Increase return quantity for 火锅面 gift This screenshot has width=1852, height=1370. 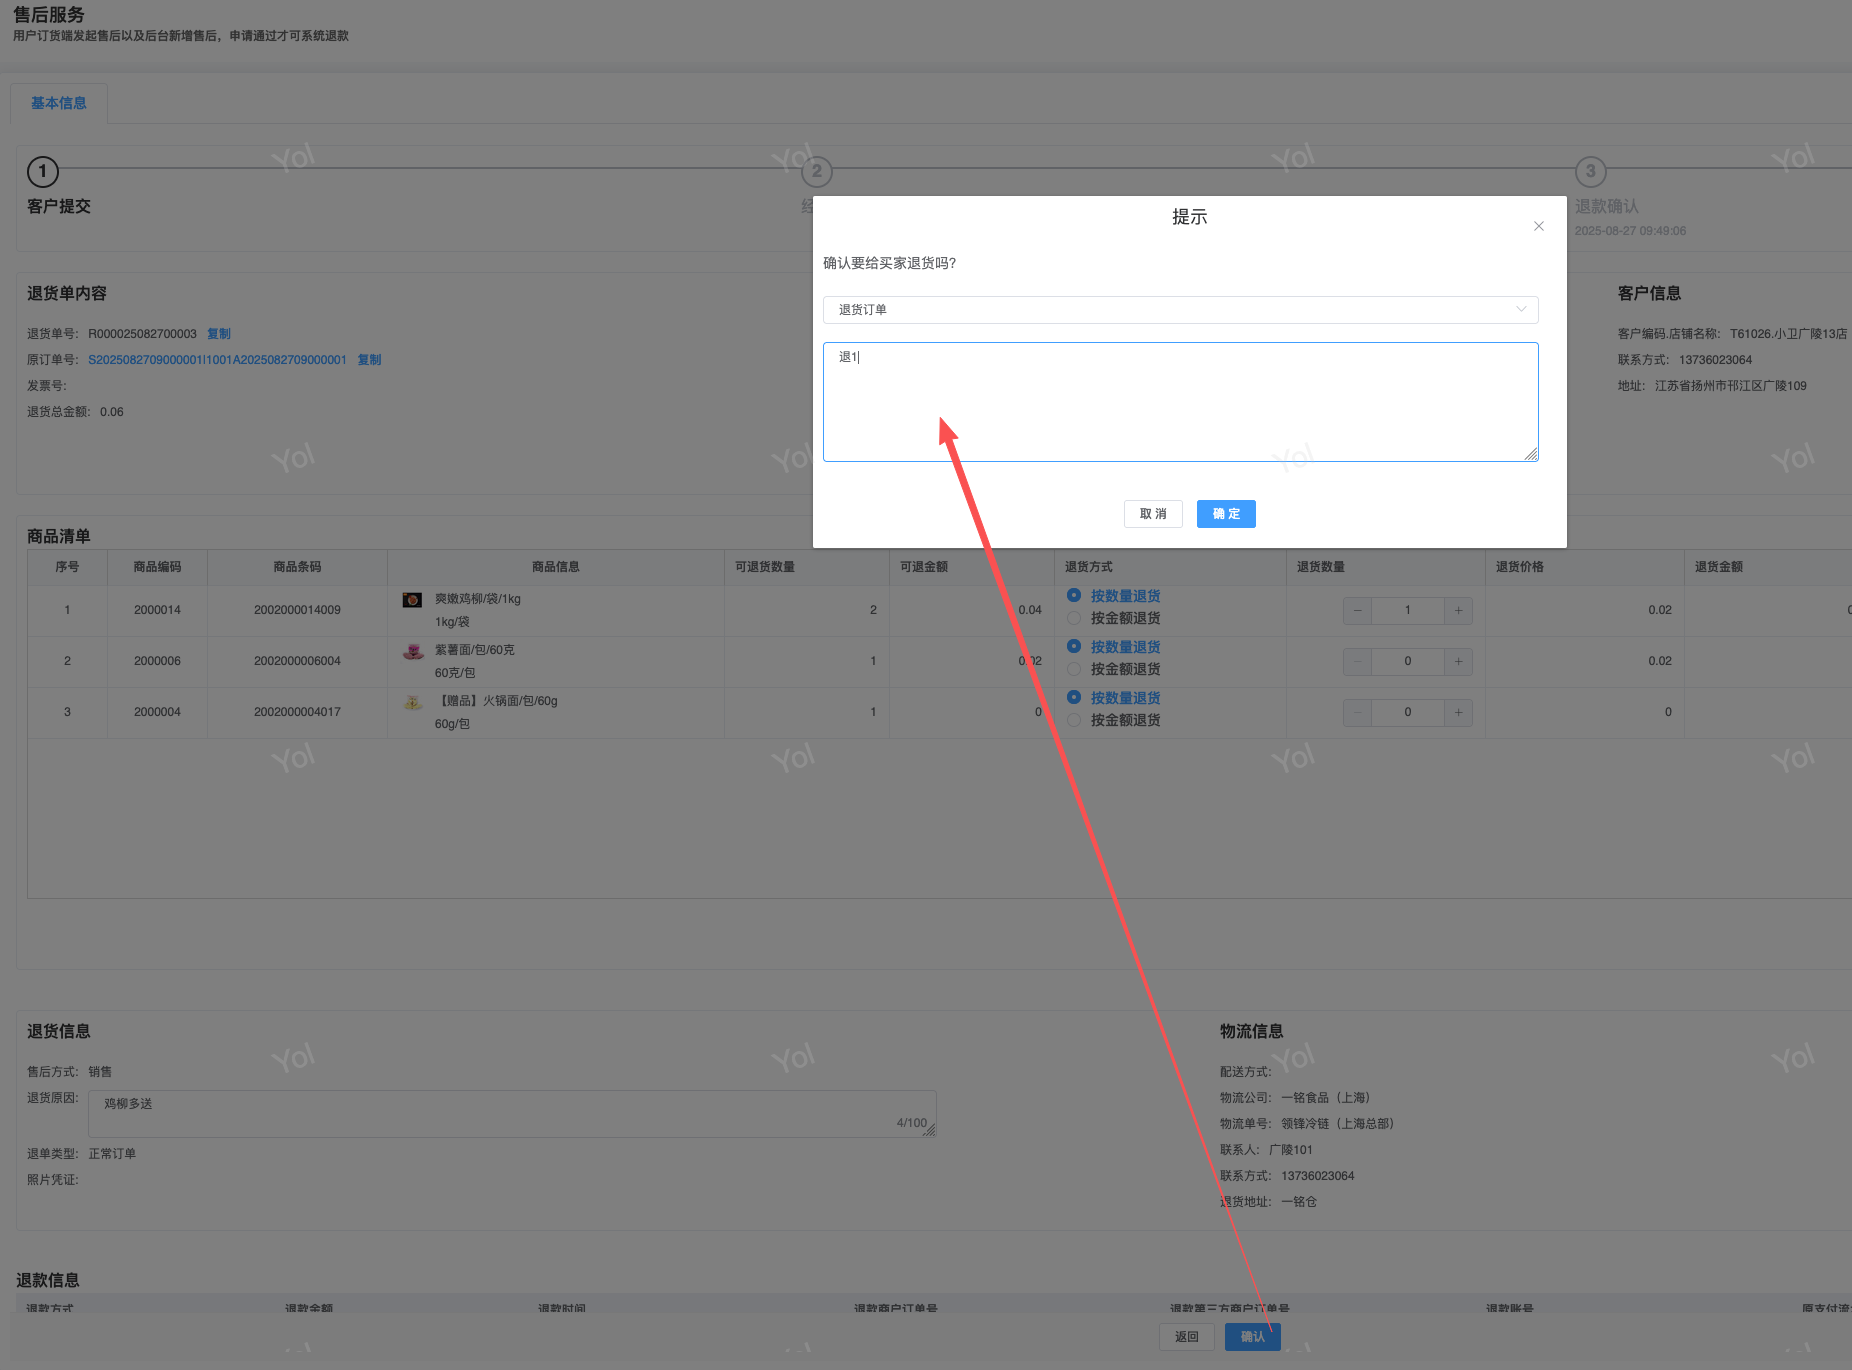coord(1459,712)
